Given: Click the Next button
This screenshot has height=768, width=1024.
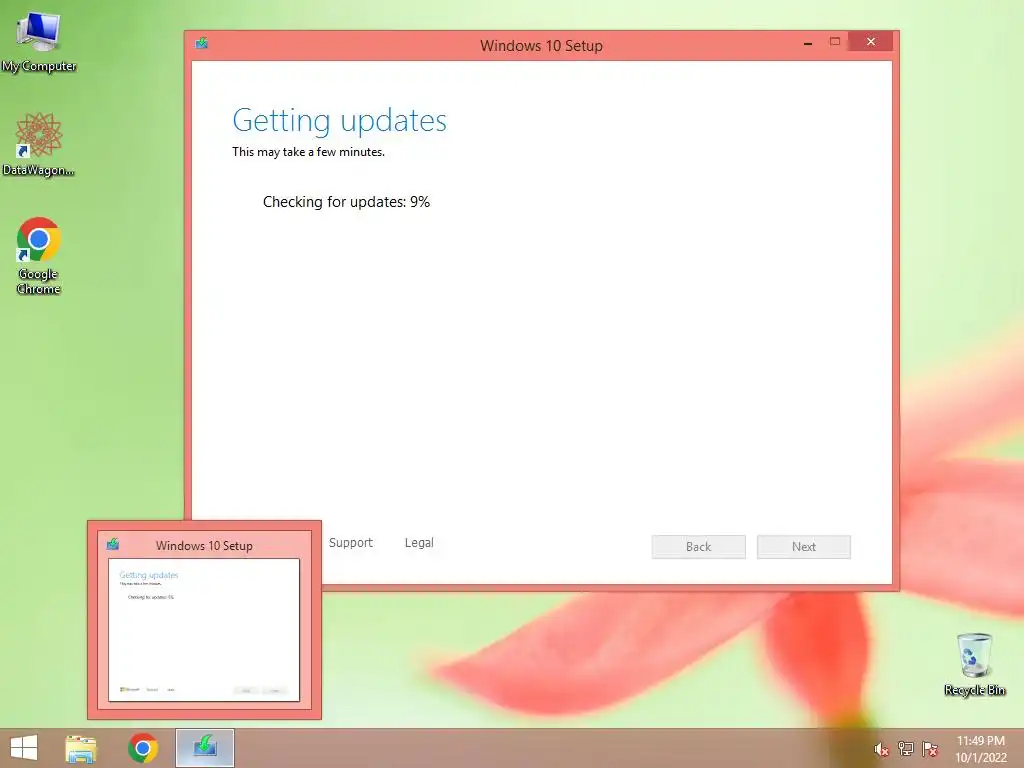Looking at the screenshot, I should [804, 547].
